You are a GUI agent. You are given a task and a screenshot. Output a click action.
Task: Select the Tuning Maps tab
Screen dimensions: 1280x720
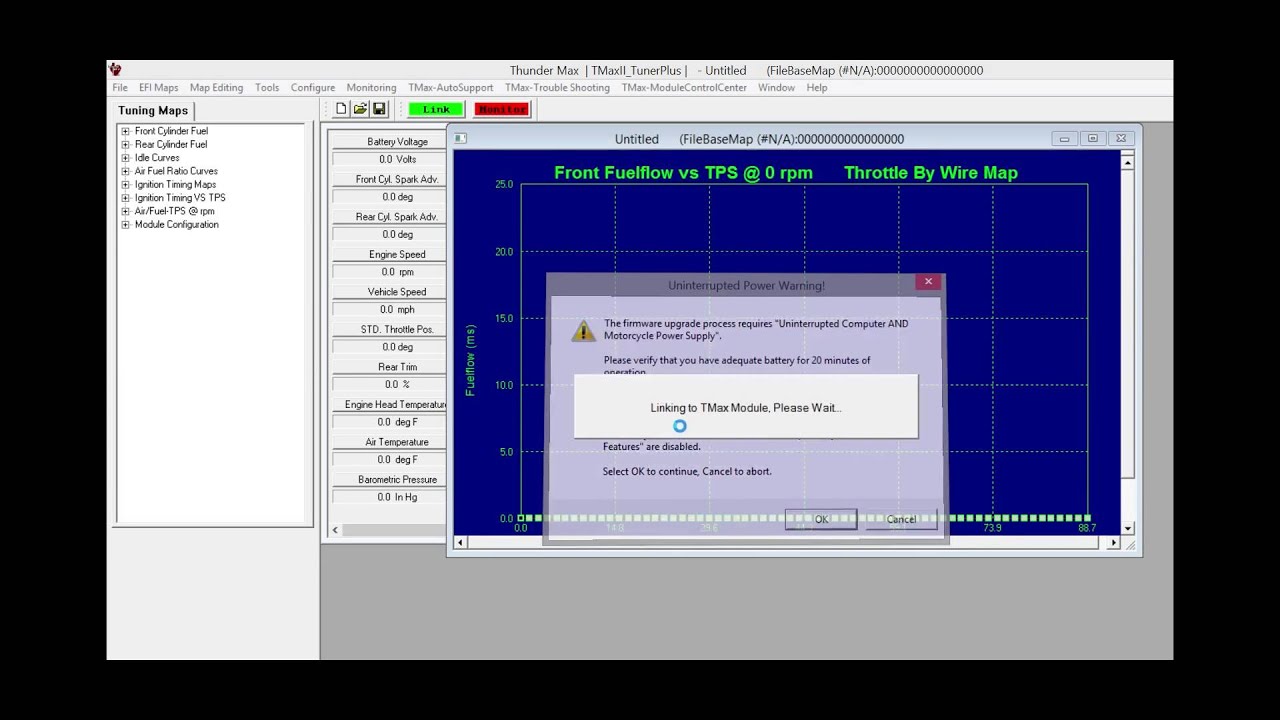click(x=153, y=111)
